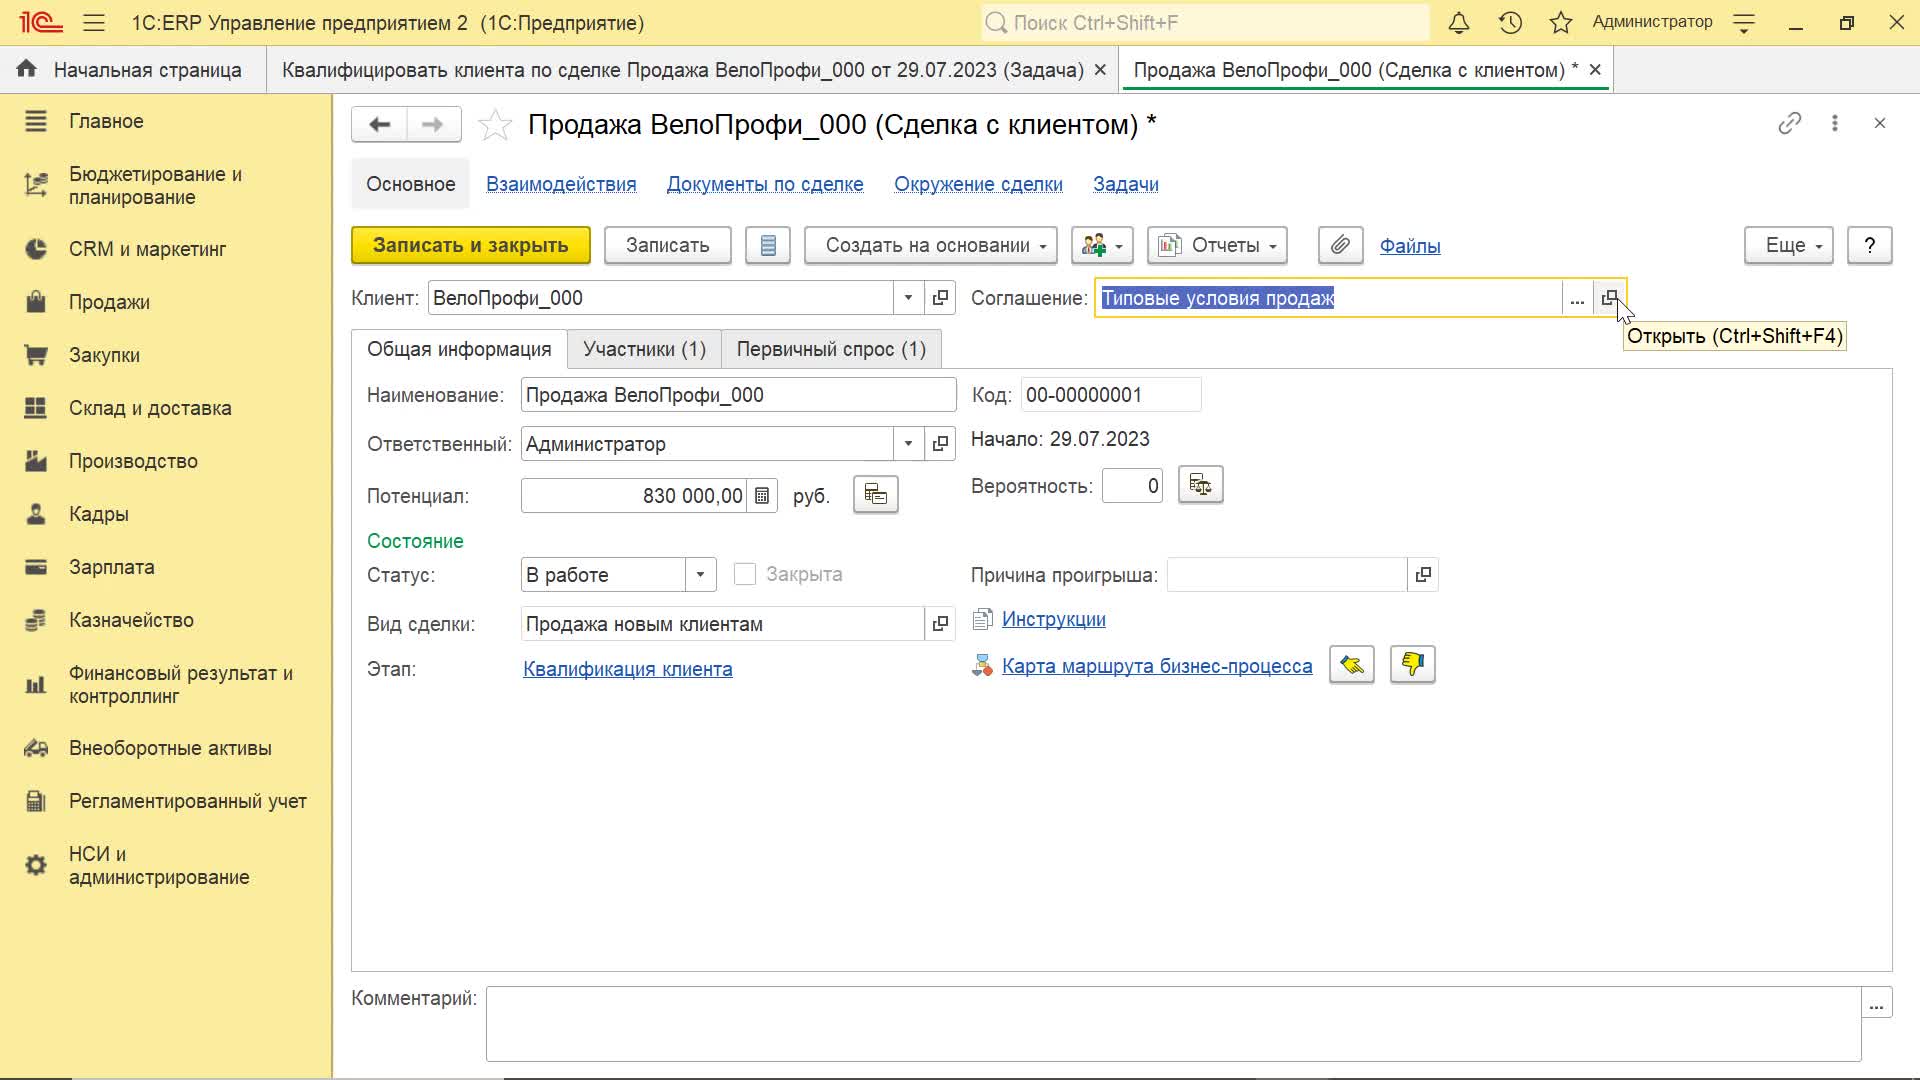
Task: Click into the Наименование field
Action: (738, 395)
